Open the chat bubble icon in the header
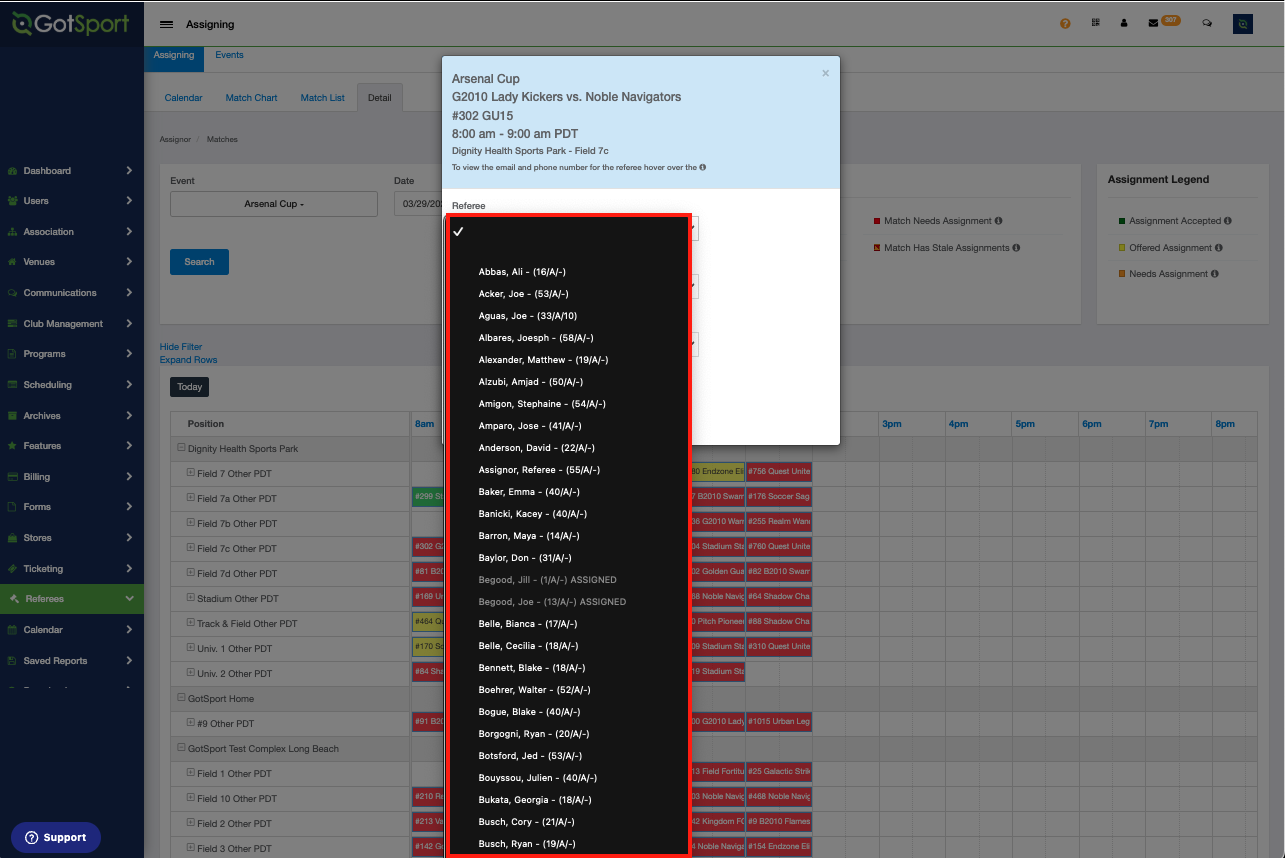Screen dimensions: 1285x858 tap(1207, 23)
